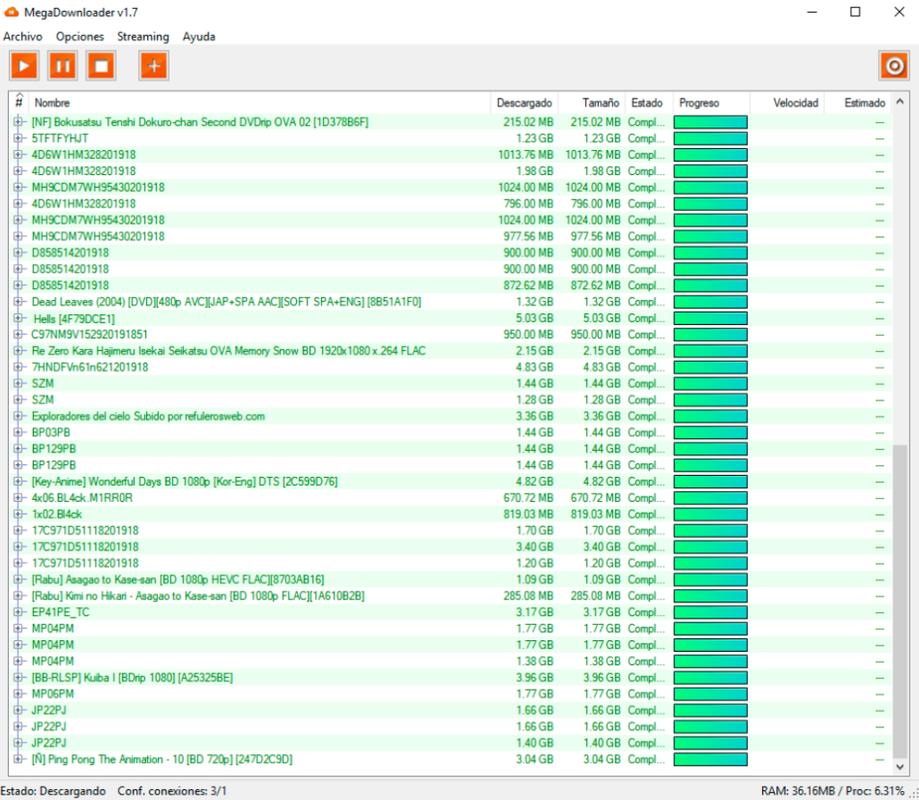
Task: Expand the 1x02.Bl4ck row
Action: pos(18,514)
